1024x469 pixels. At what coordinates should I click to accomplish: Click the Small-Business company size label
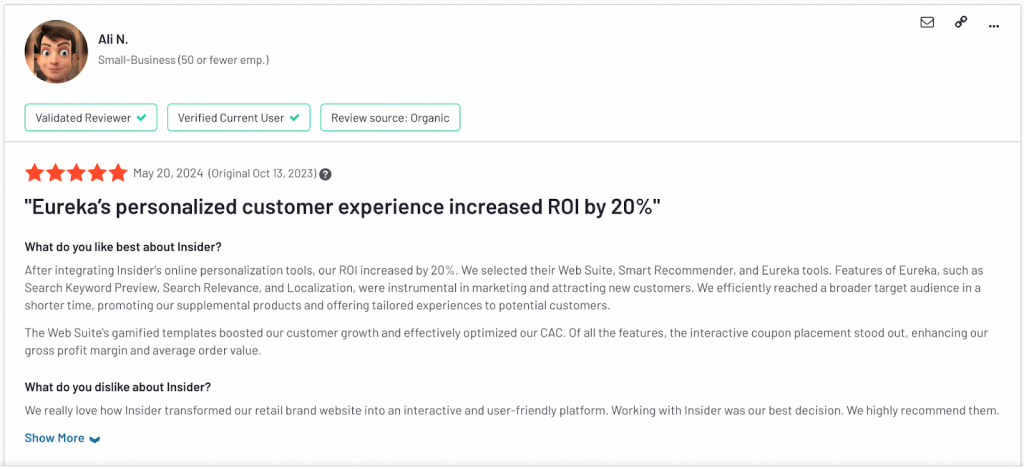(x=183, y=60)
